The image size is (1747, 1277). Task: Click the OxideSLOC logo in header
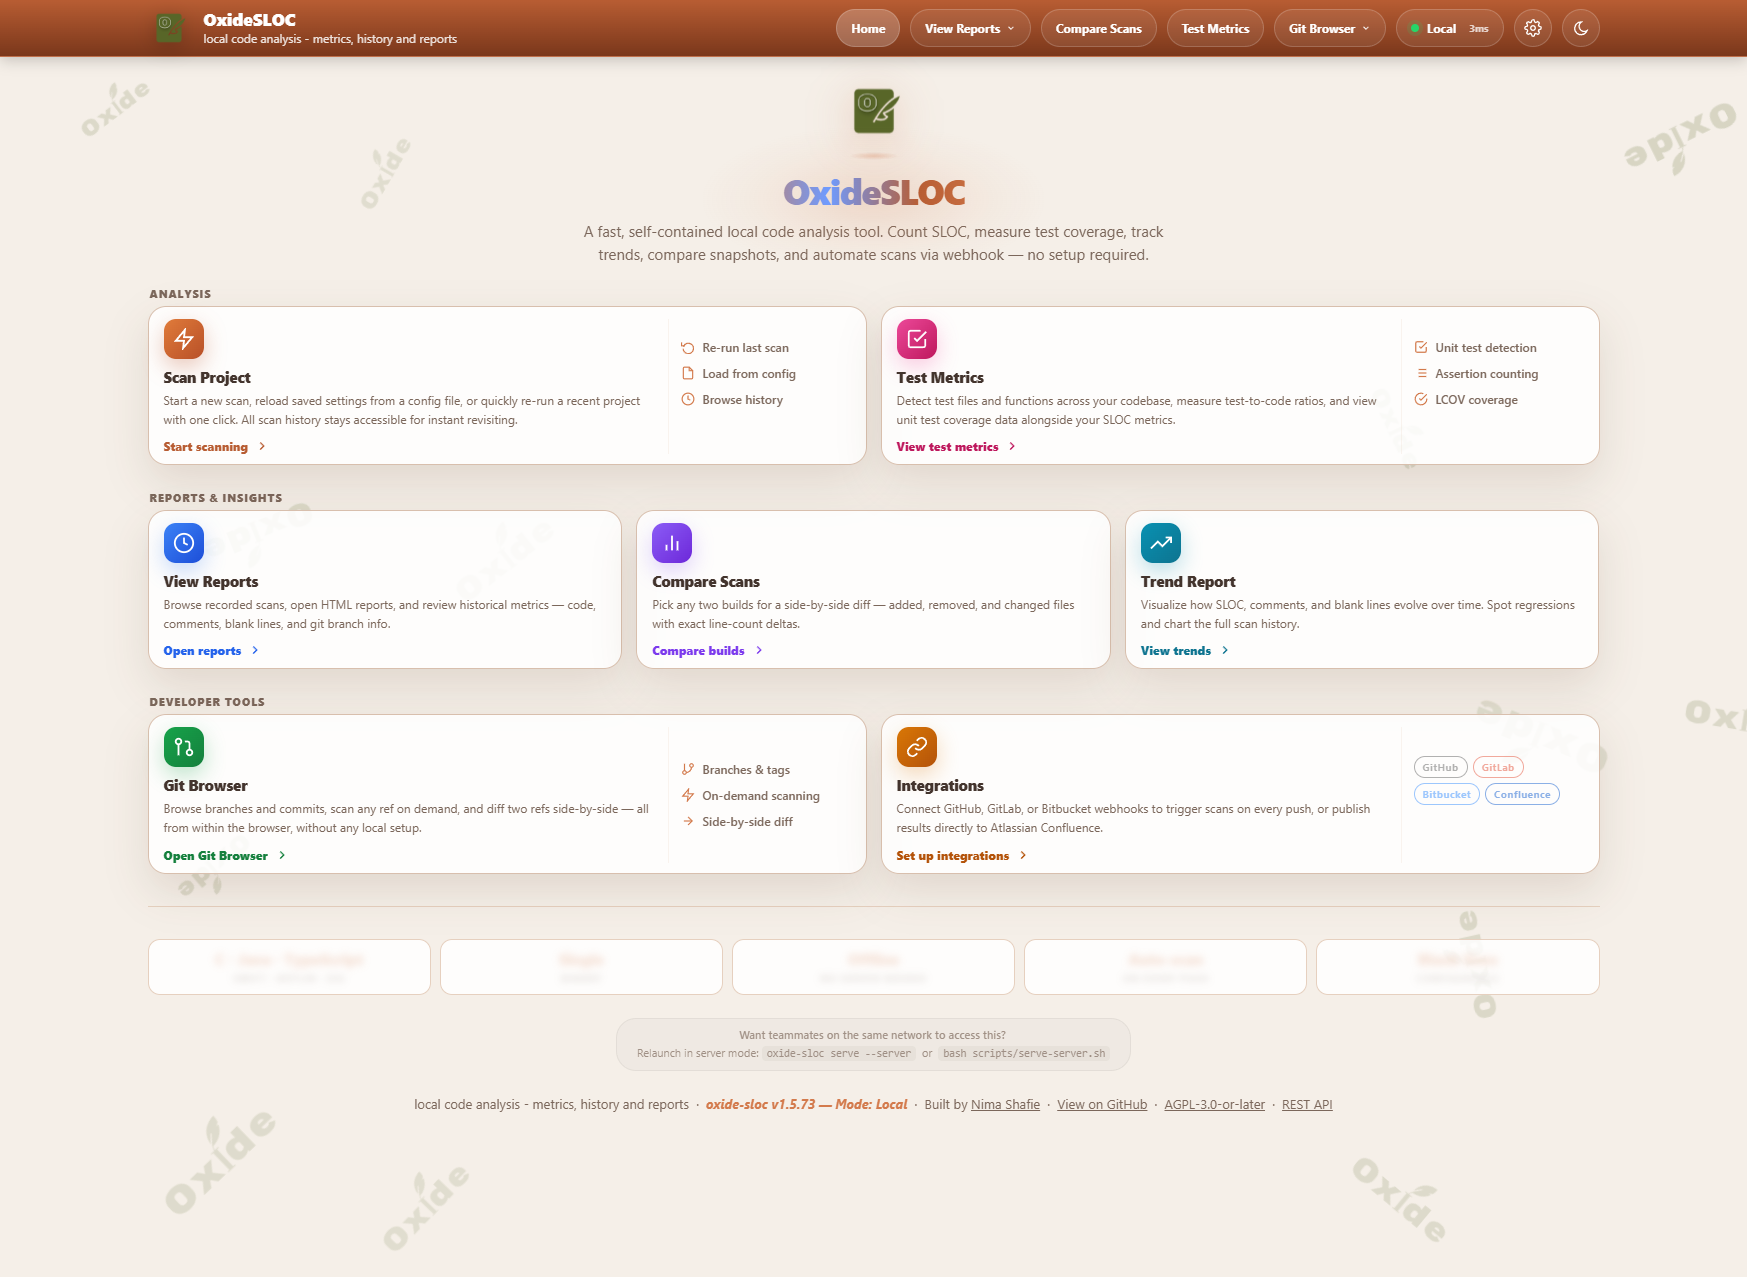point(169,28)
